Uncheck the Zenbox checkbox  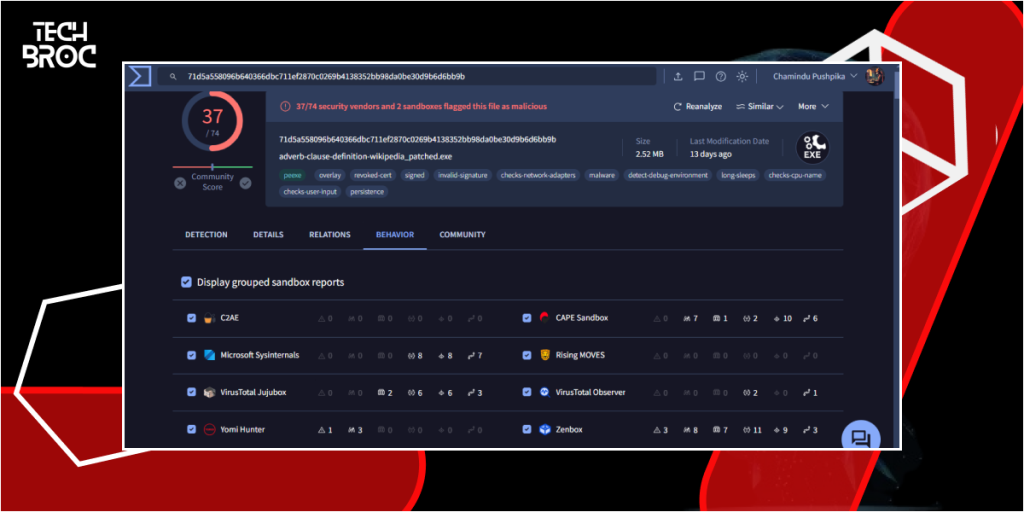tap(527, 430)
